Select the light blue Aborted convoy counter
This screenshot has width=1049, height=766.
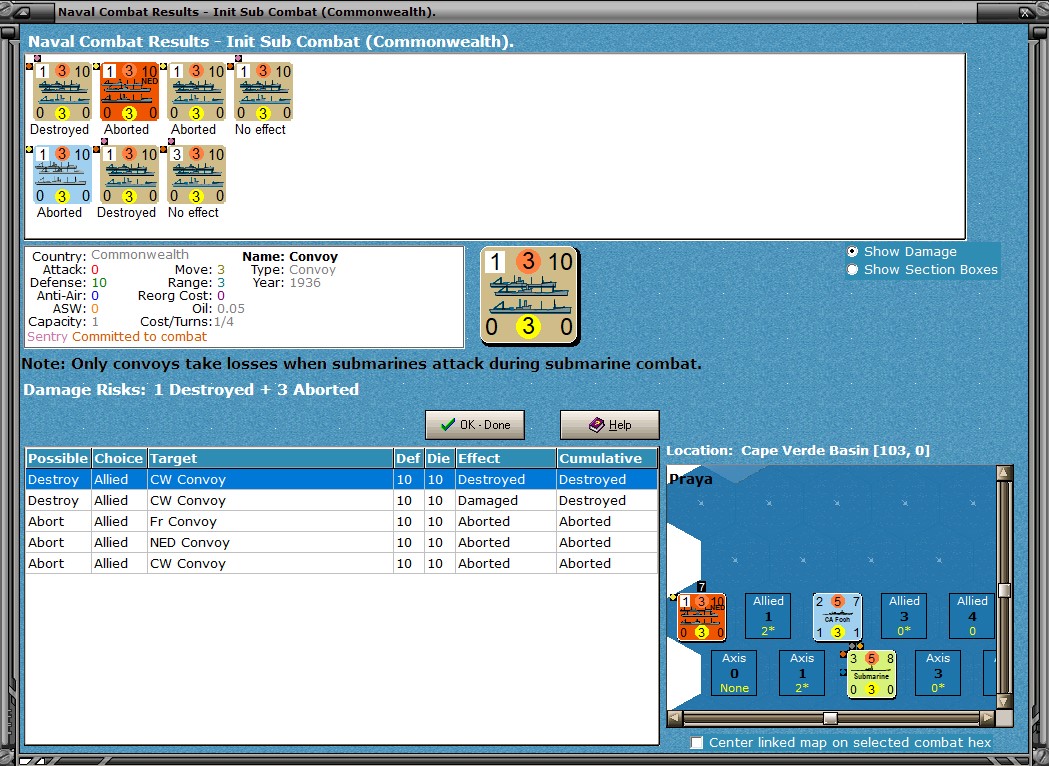click(x=62, y=175)
